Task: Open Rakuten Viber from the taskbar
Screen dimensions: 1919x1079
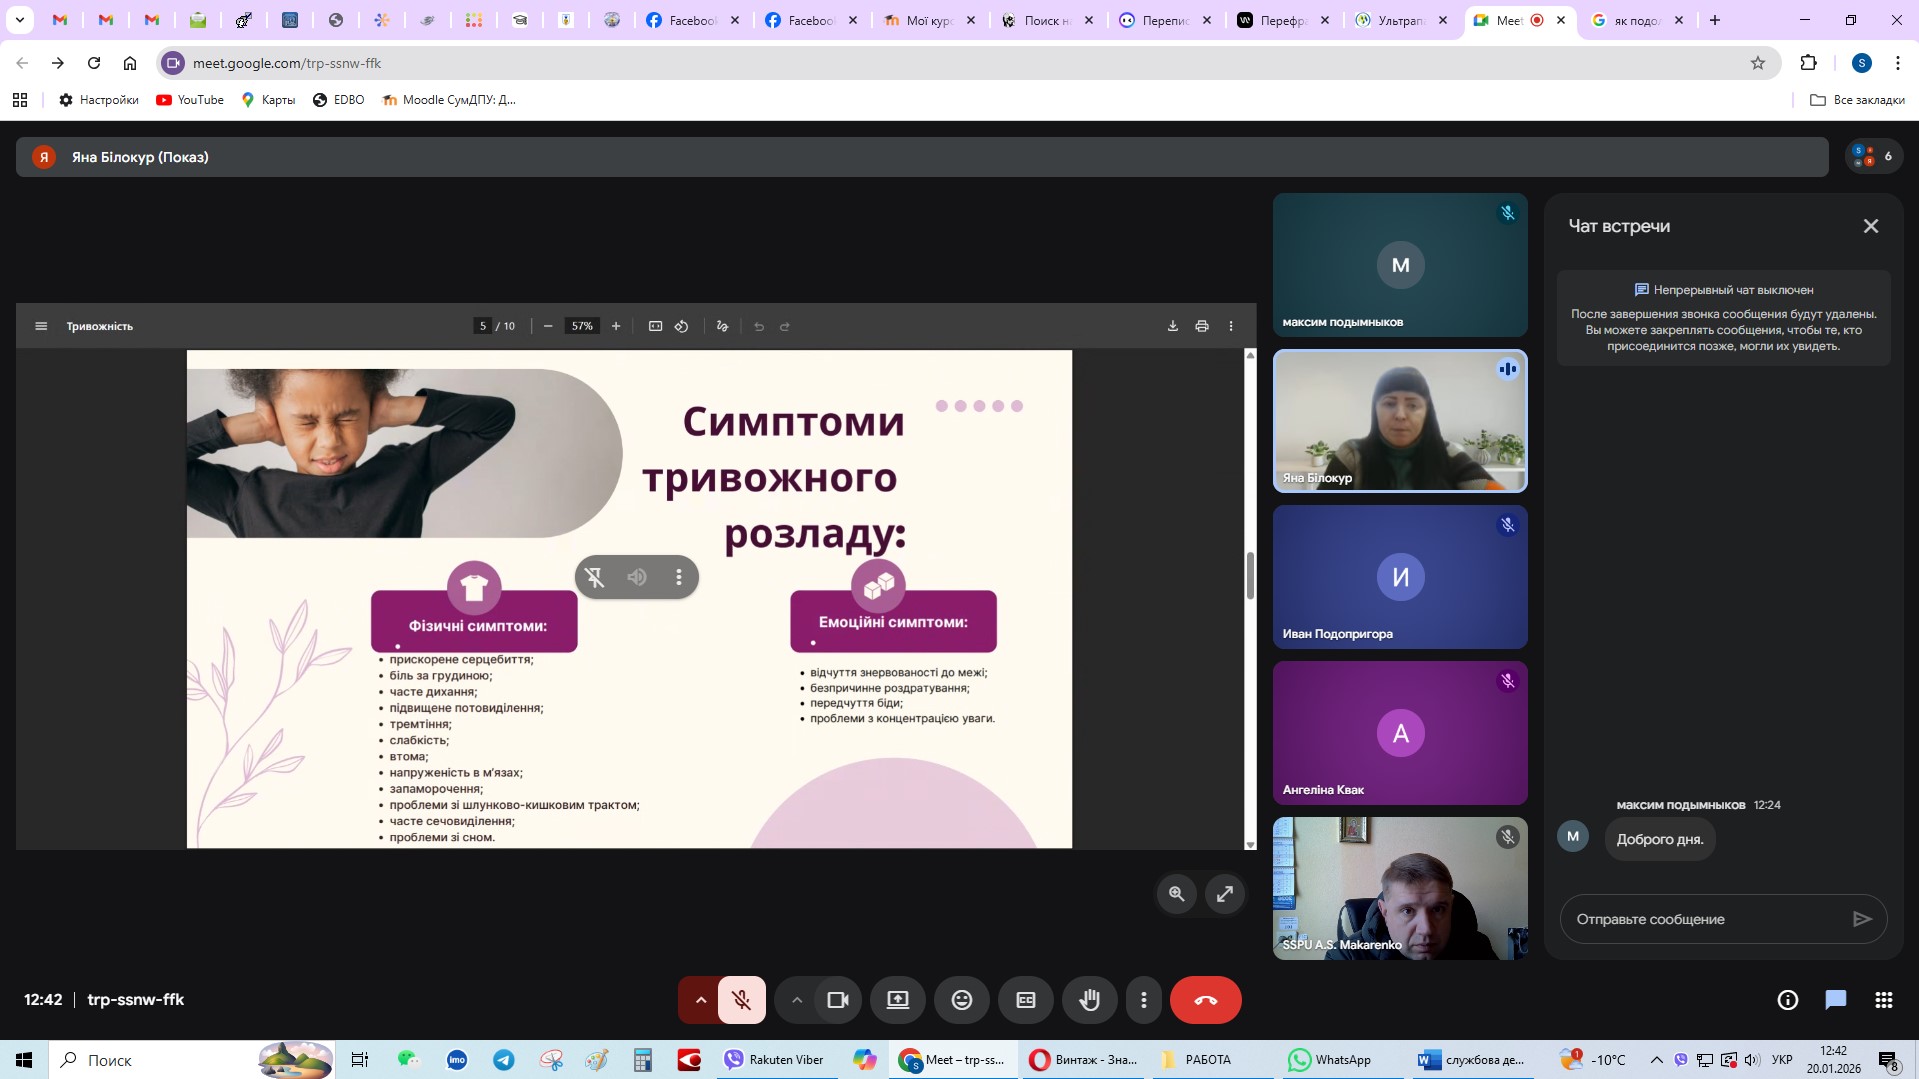Action: click(x=774, y=1060)
